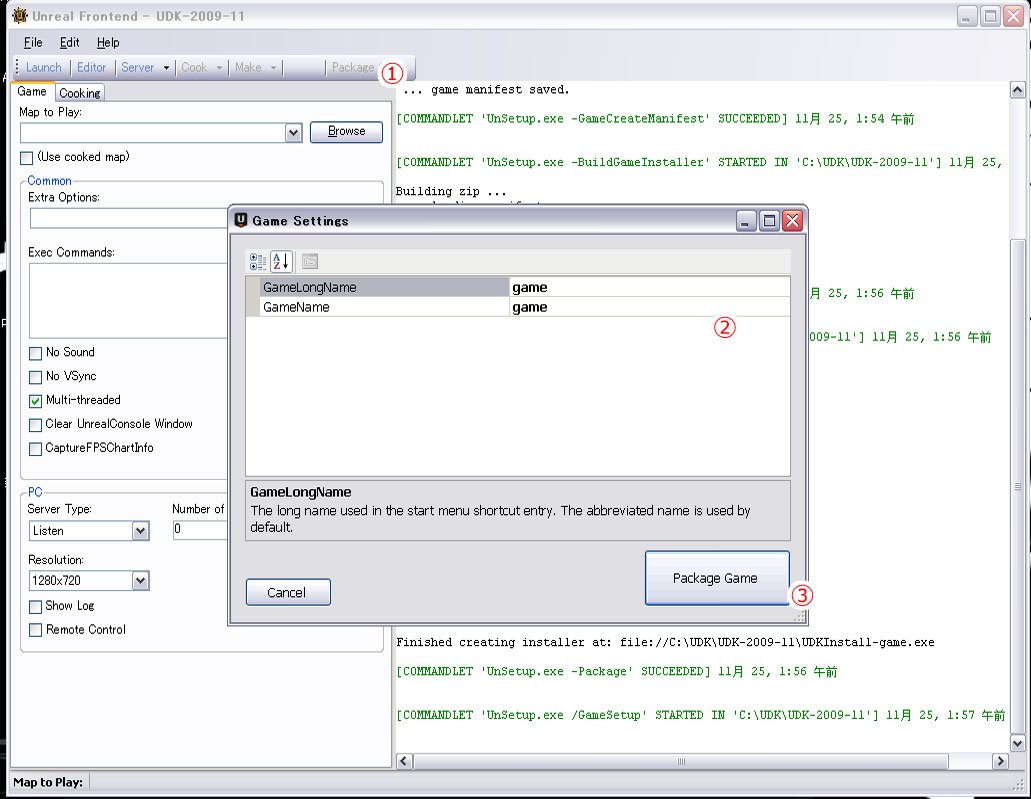Expand the Make toolbar dropdown arrow
This screenshot has width=1031, height=799.
[x=273, y=68]
